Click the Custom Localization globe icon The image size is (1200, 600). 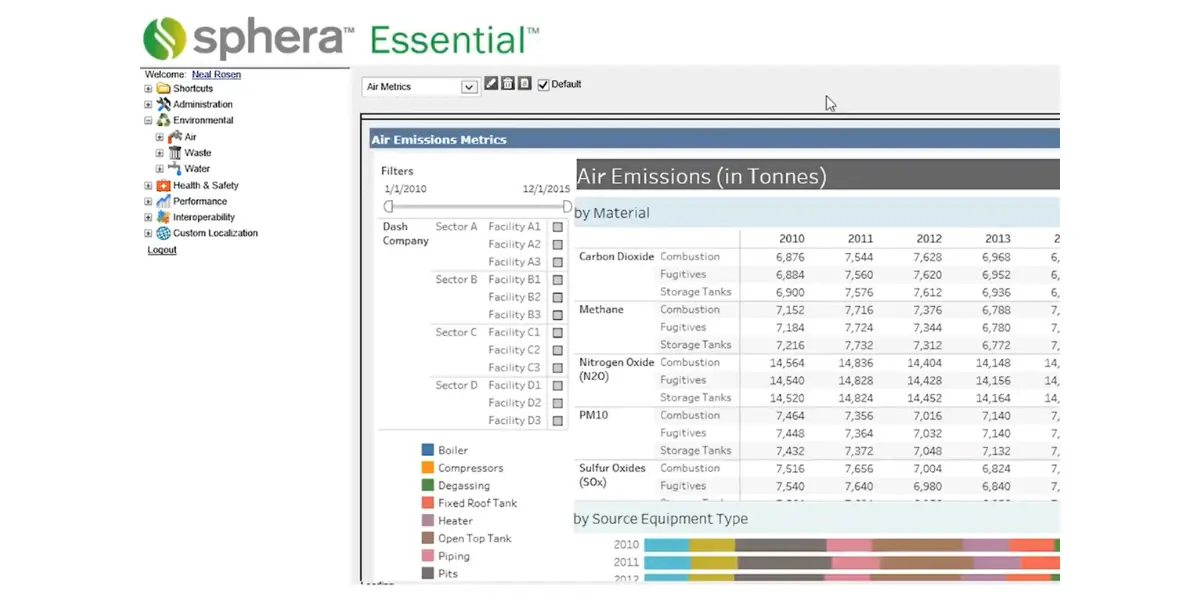tap(163, 233)
